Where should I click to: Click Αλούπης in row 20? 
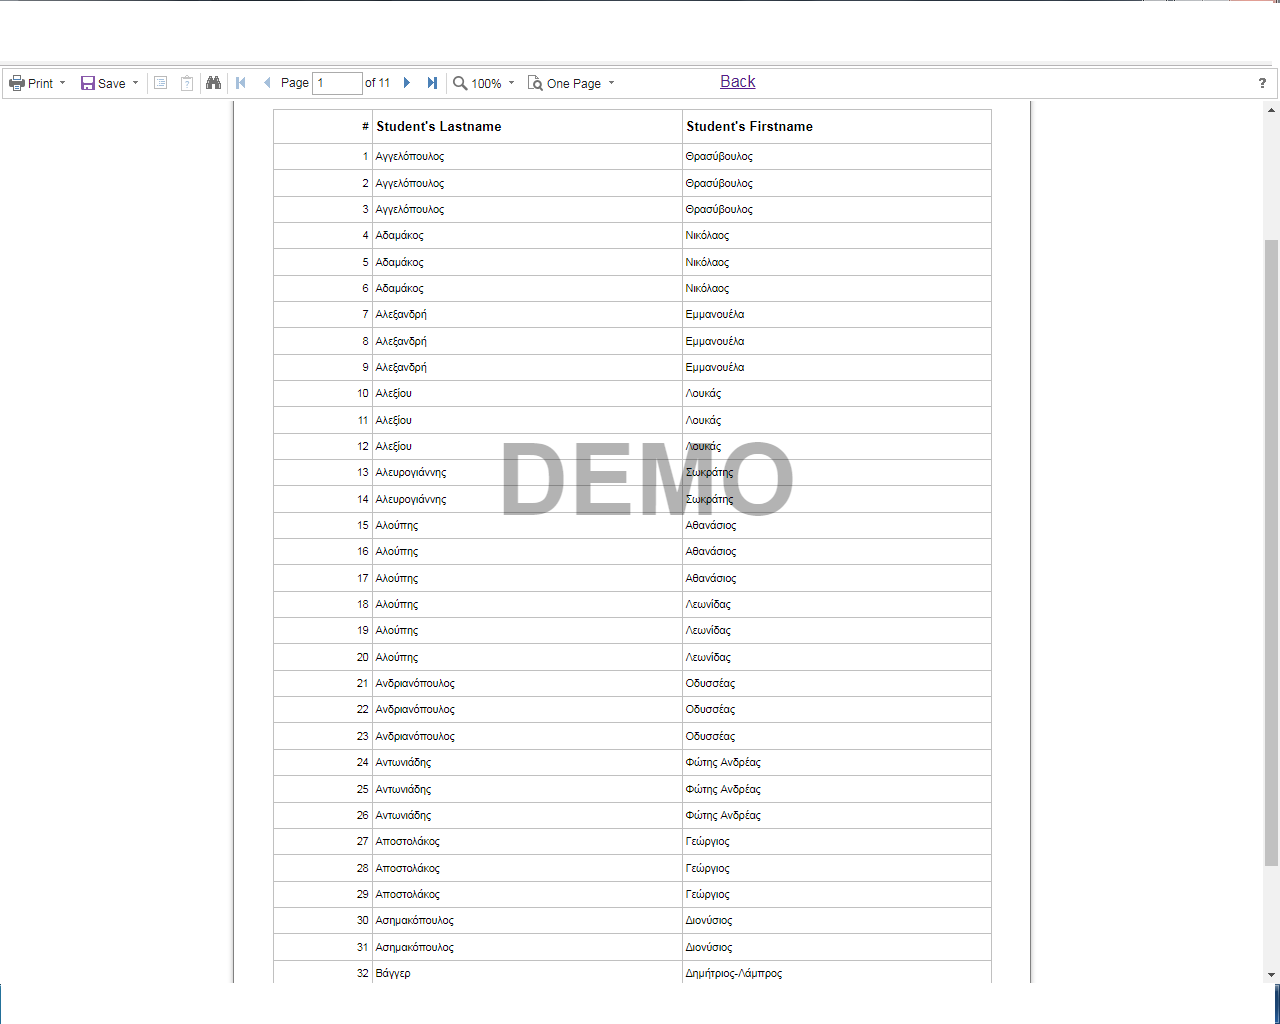click(397, 658)
